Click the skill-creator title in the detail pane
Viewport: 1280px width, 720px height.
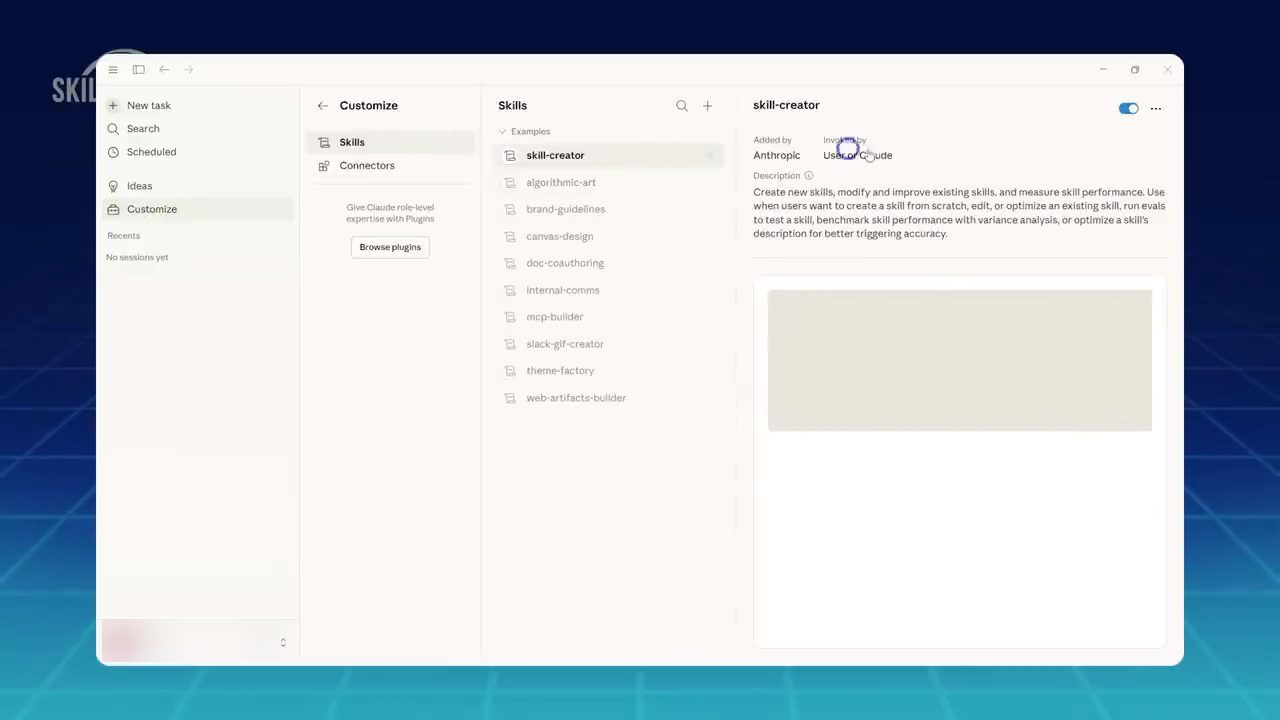click(786, 105)
